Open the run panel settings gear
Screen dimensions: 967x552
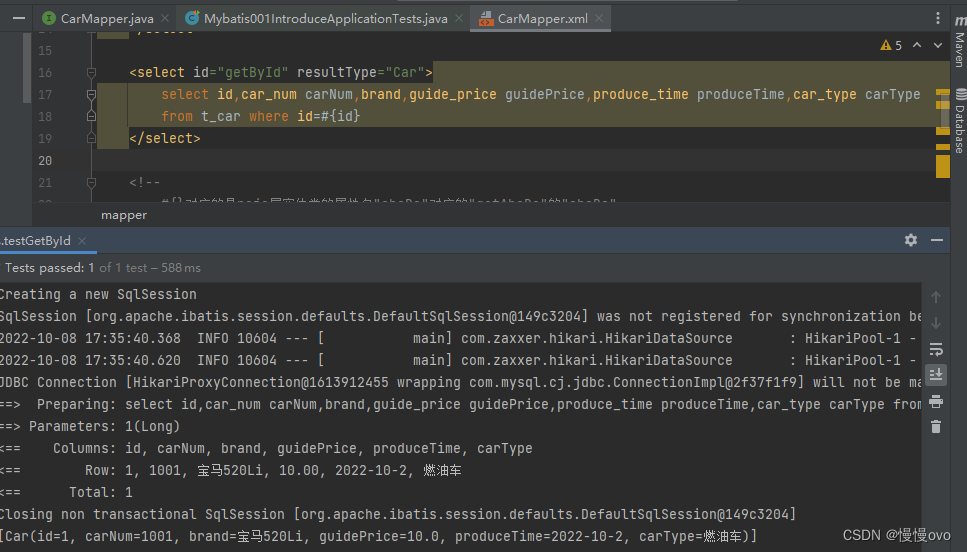click(x=910, y=241)
